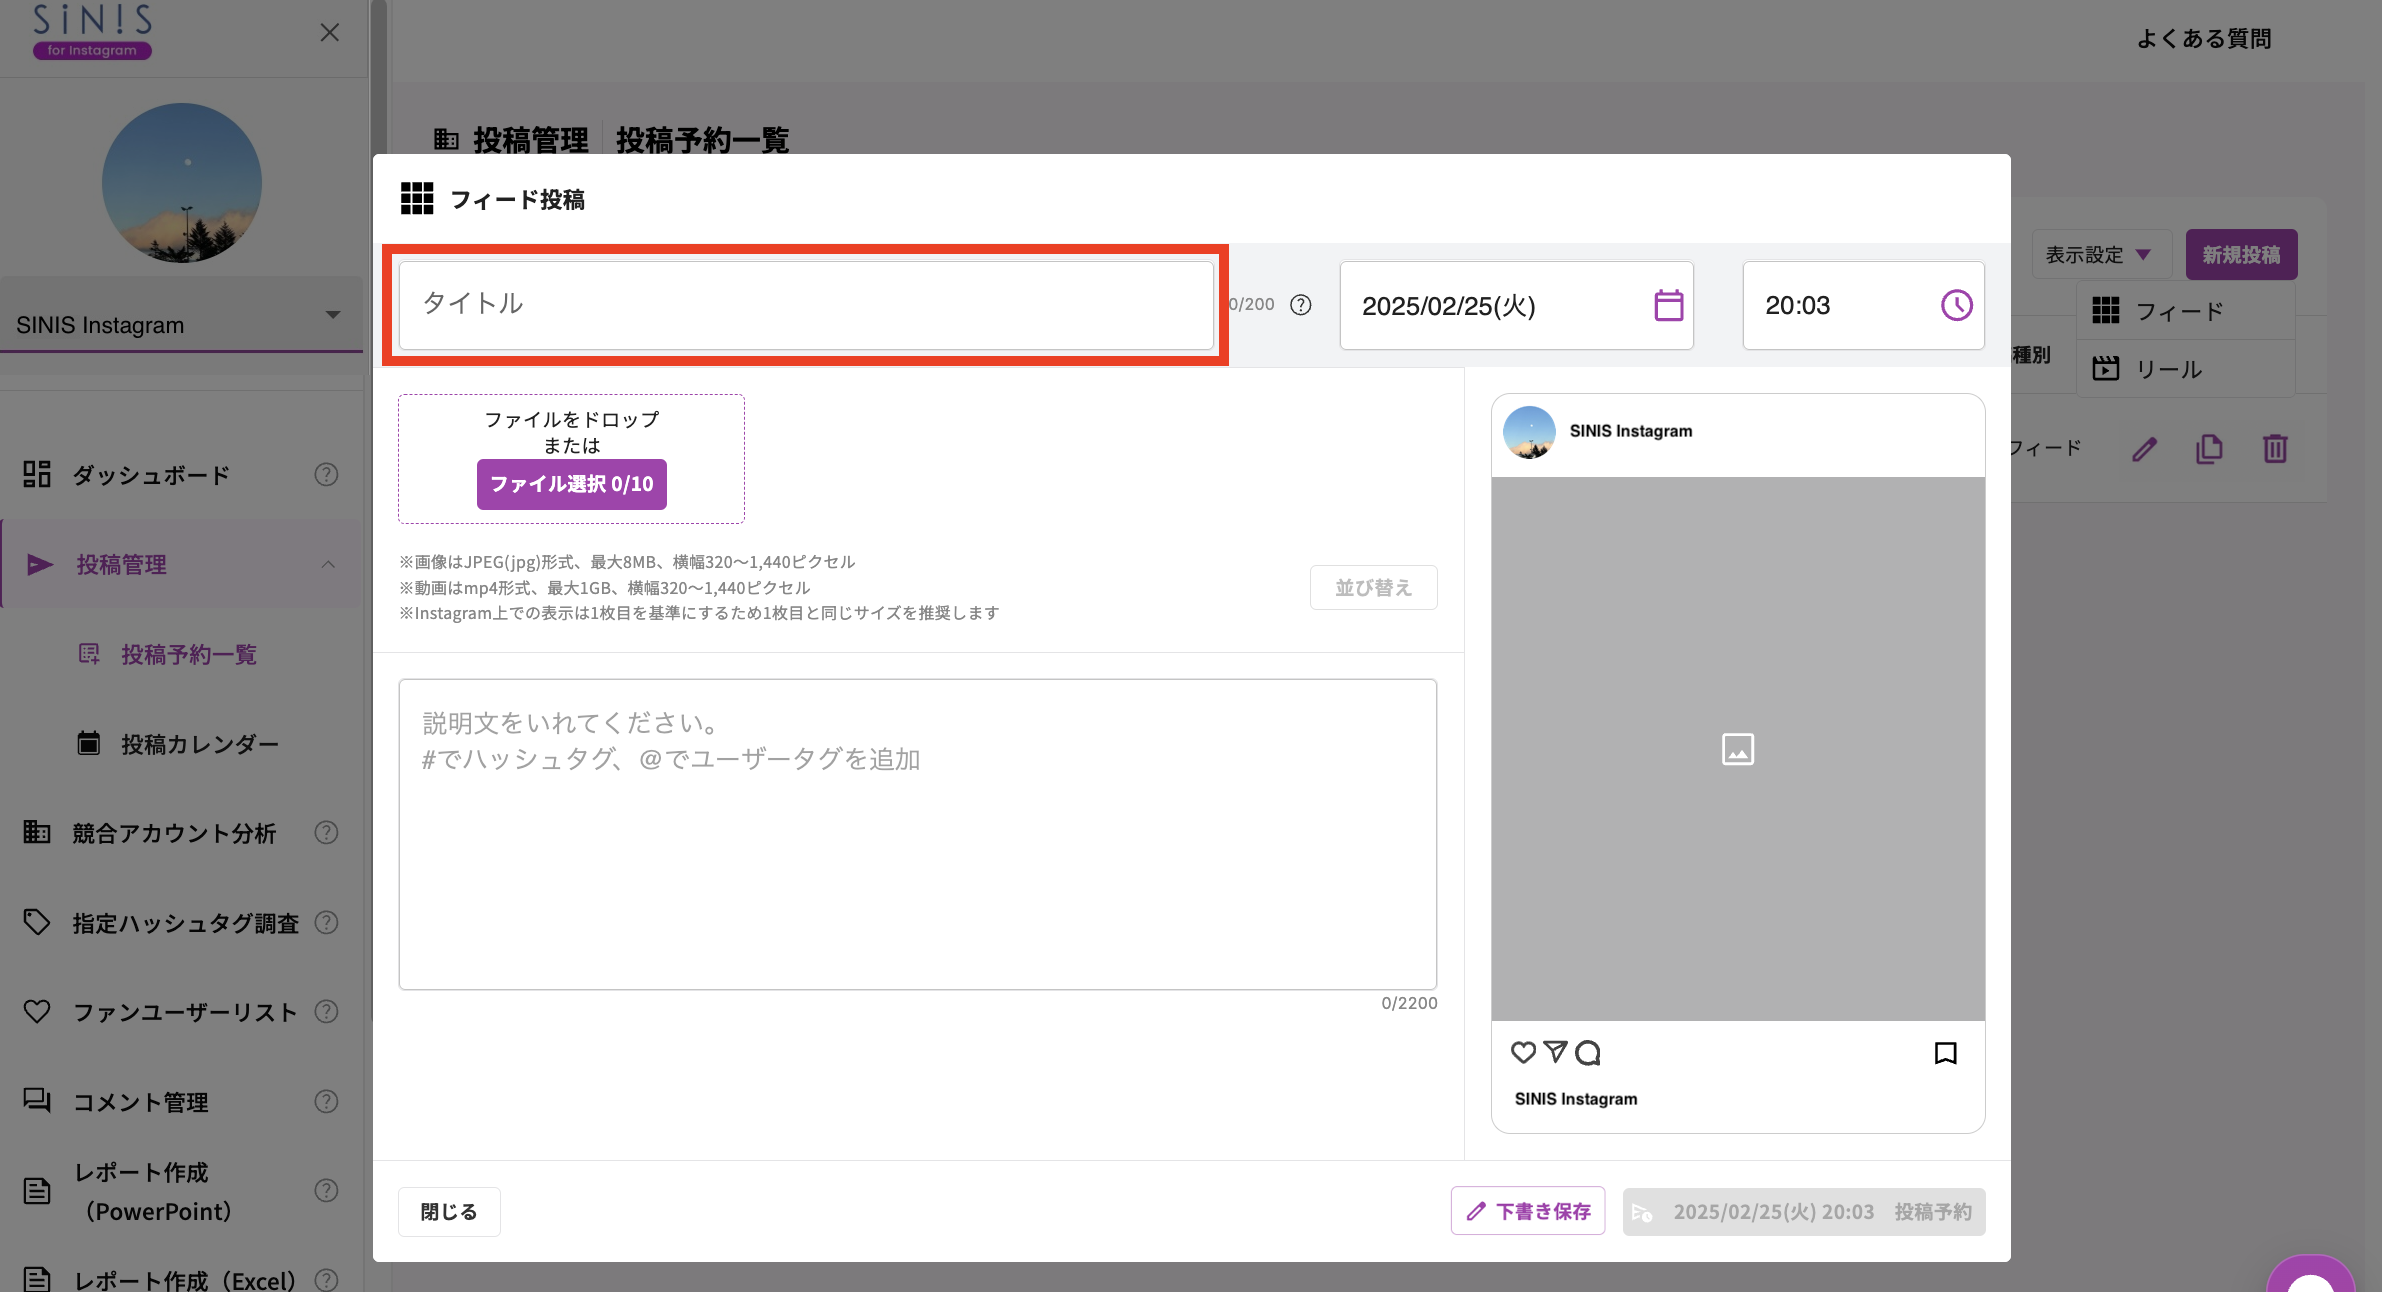The height and width of the screenshot is (1292, 2382).
Task: Open the 表示設定 dropdown
Action: tap(2100, 254)
